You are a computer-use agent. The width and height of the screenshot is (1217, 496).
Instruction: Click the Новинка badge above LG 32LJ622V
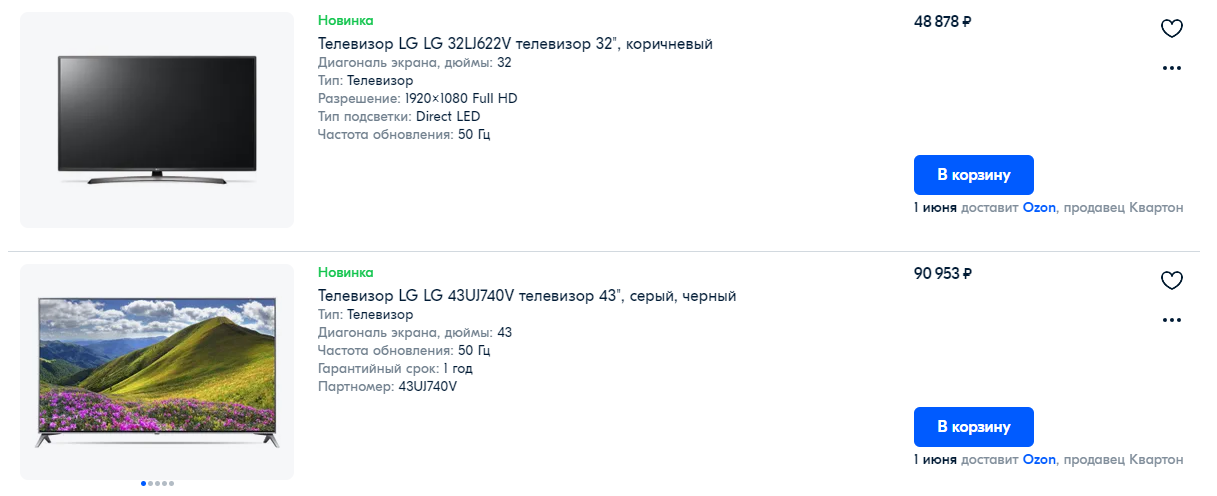(346, 20)
